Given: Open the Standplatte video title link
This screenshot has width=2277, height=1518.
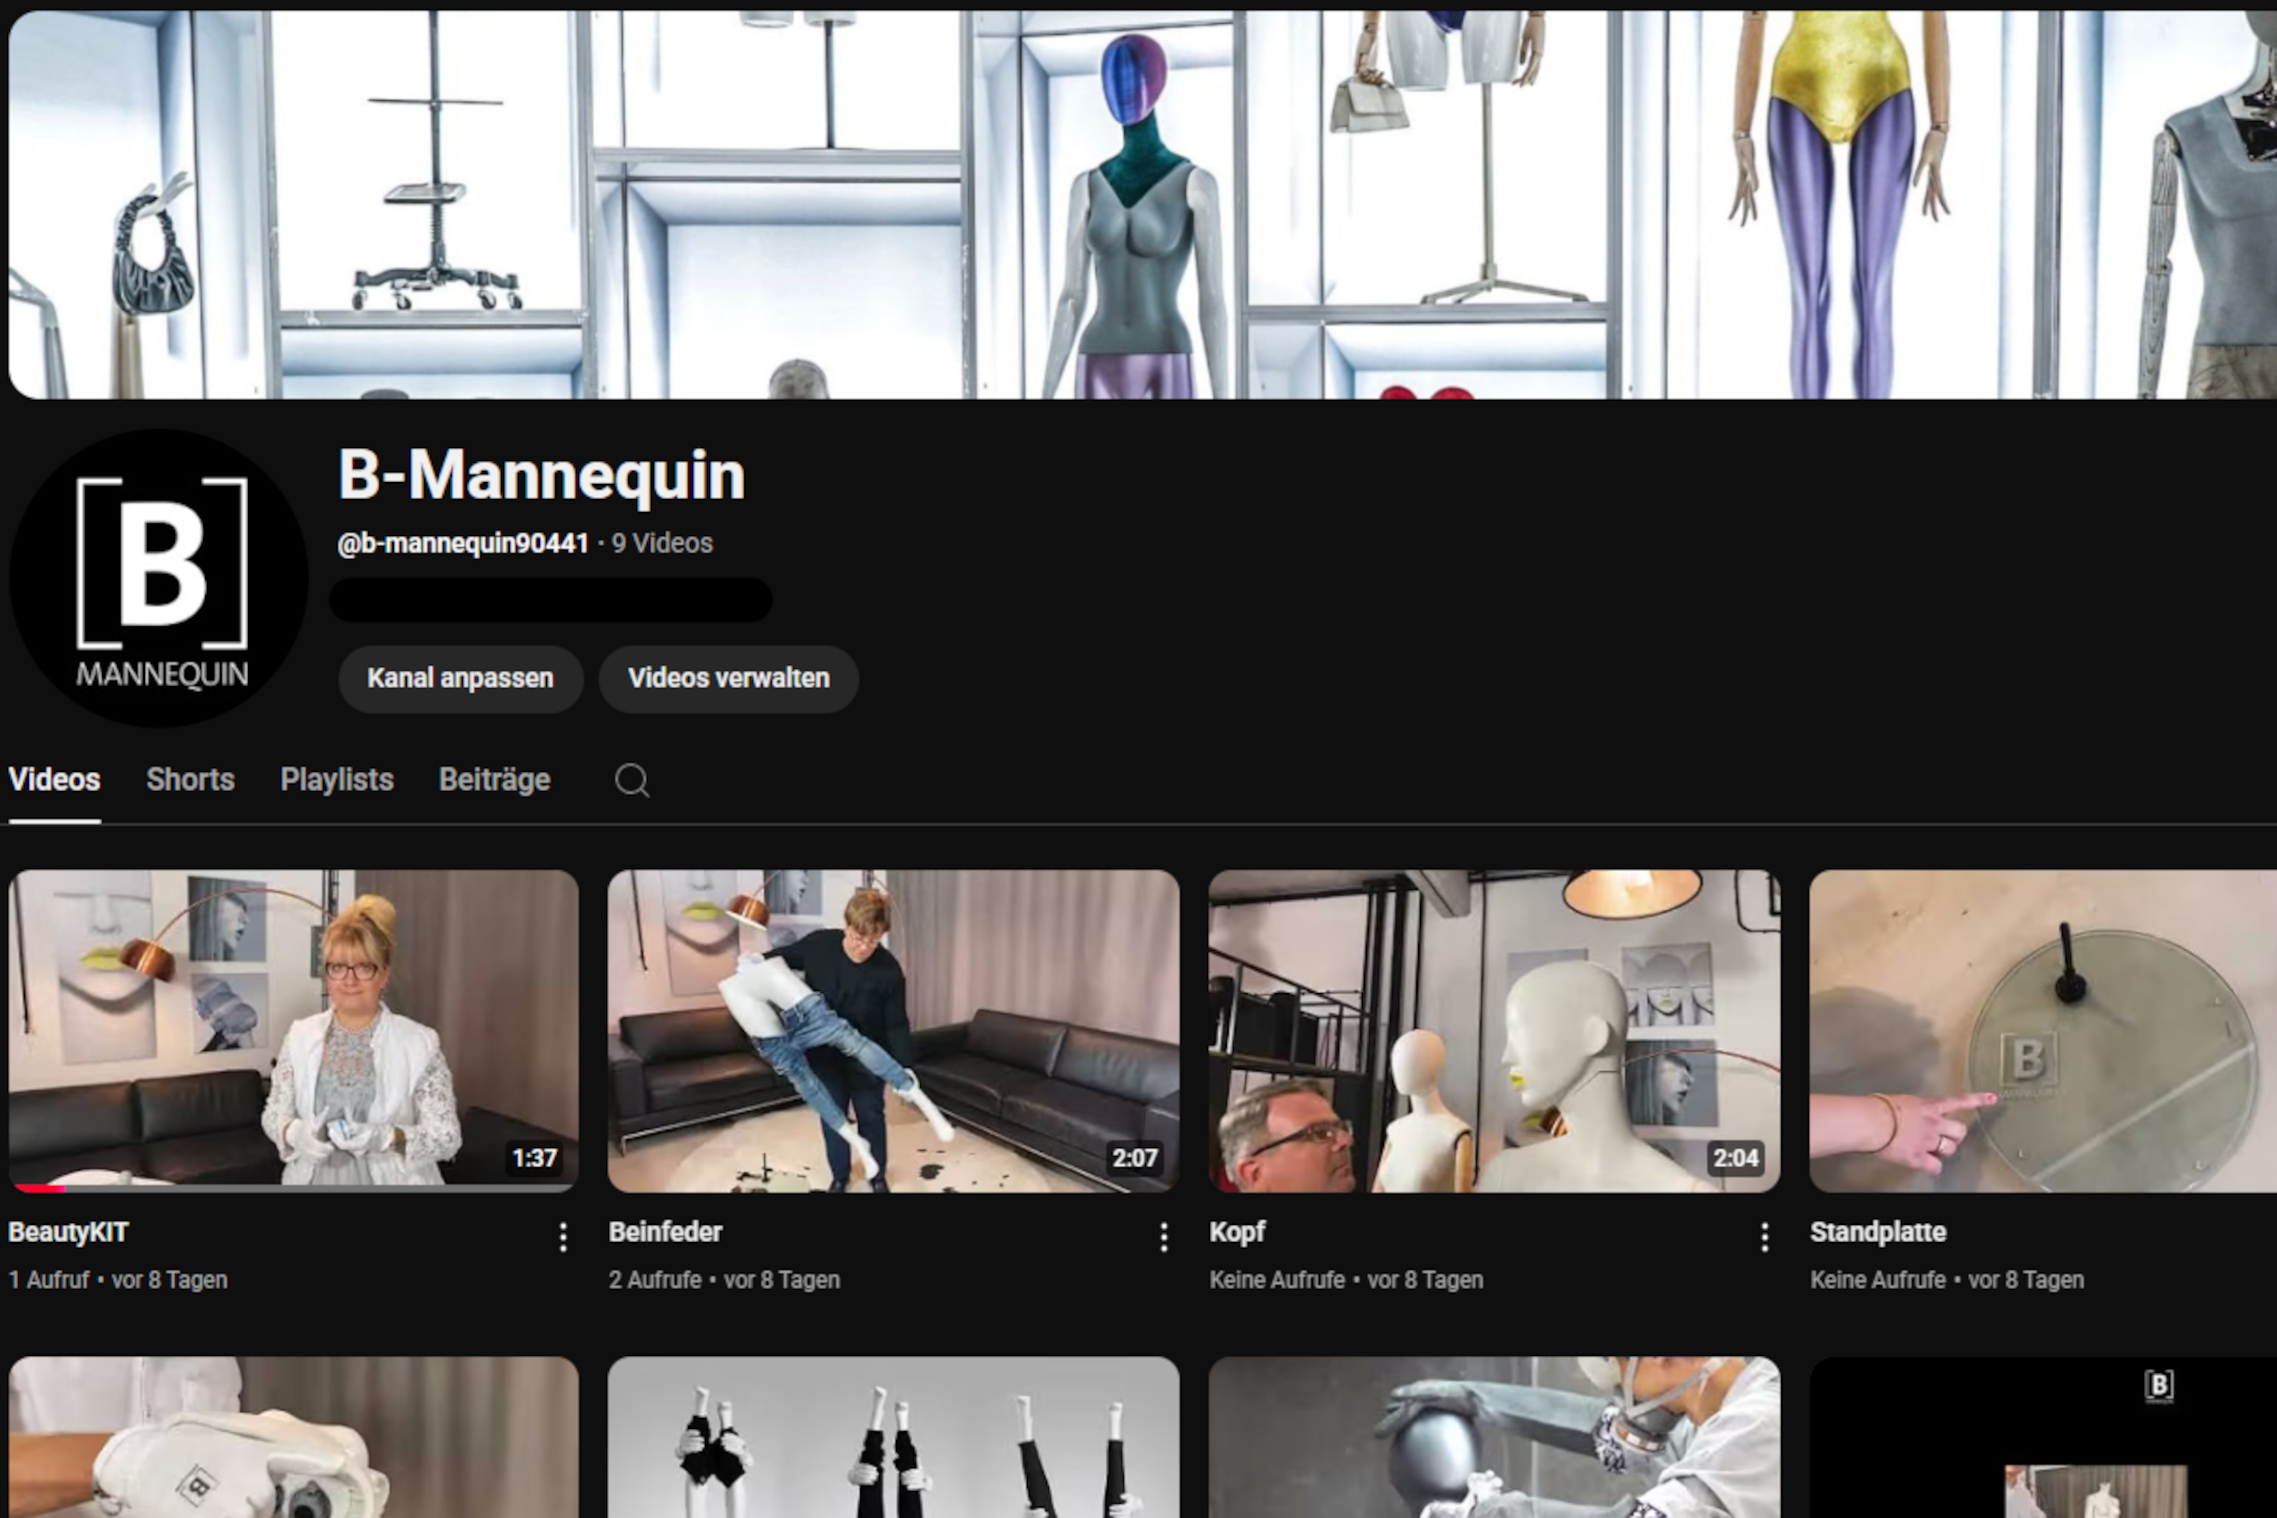Looking at the screenshot, I should pos(1878,1232).
